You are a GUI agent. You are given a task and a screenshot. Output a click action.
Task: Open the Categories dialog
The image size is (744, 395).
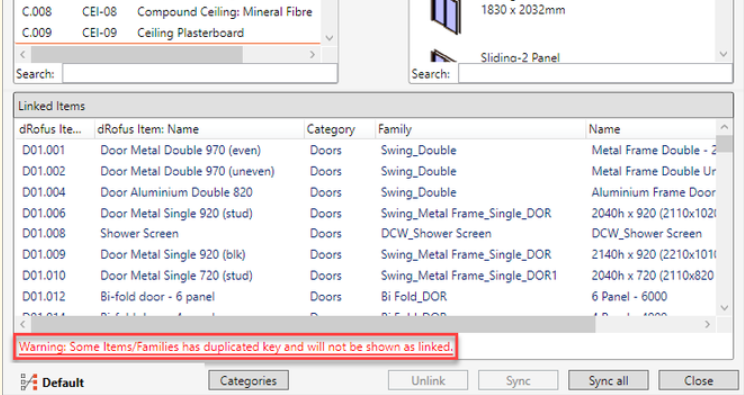[248, 381]
